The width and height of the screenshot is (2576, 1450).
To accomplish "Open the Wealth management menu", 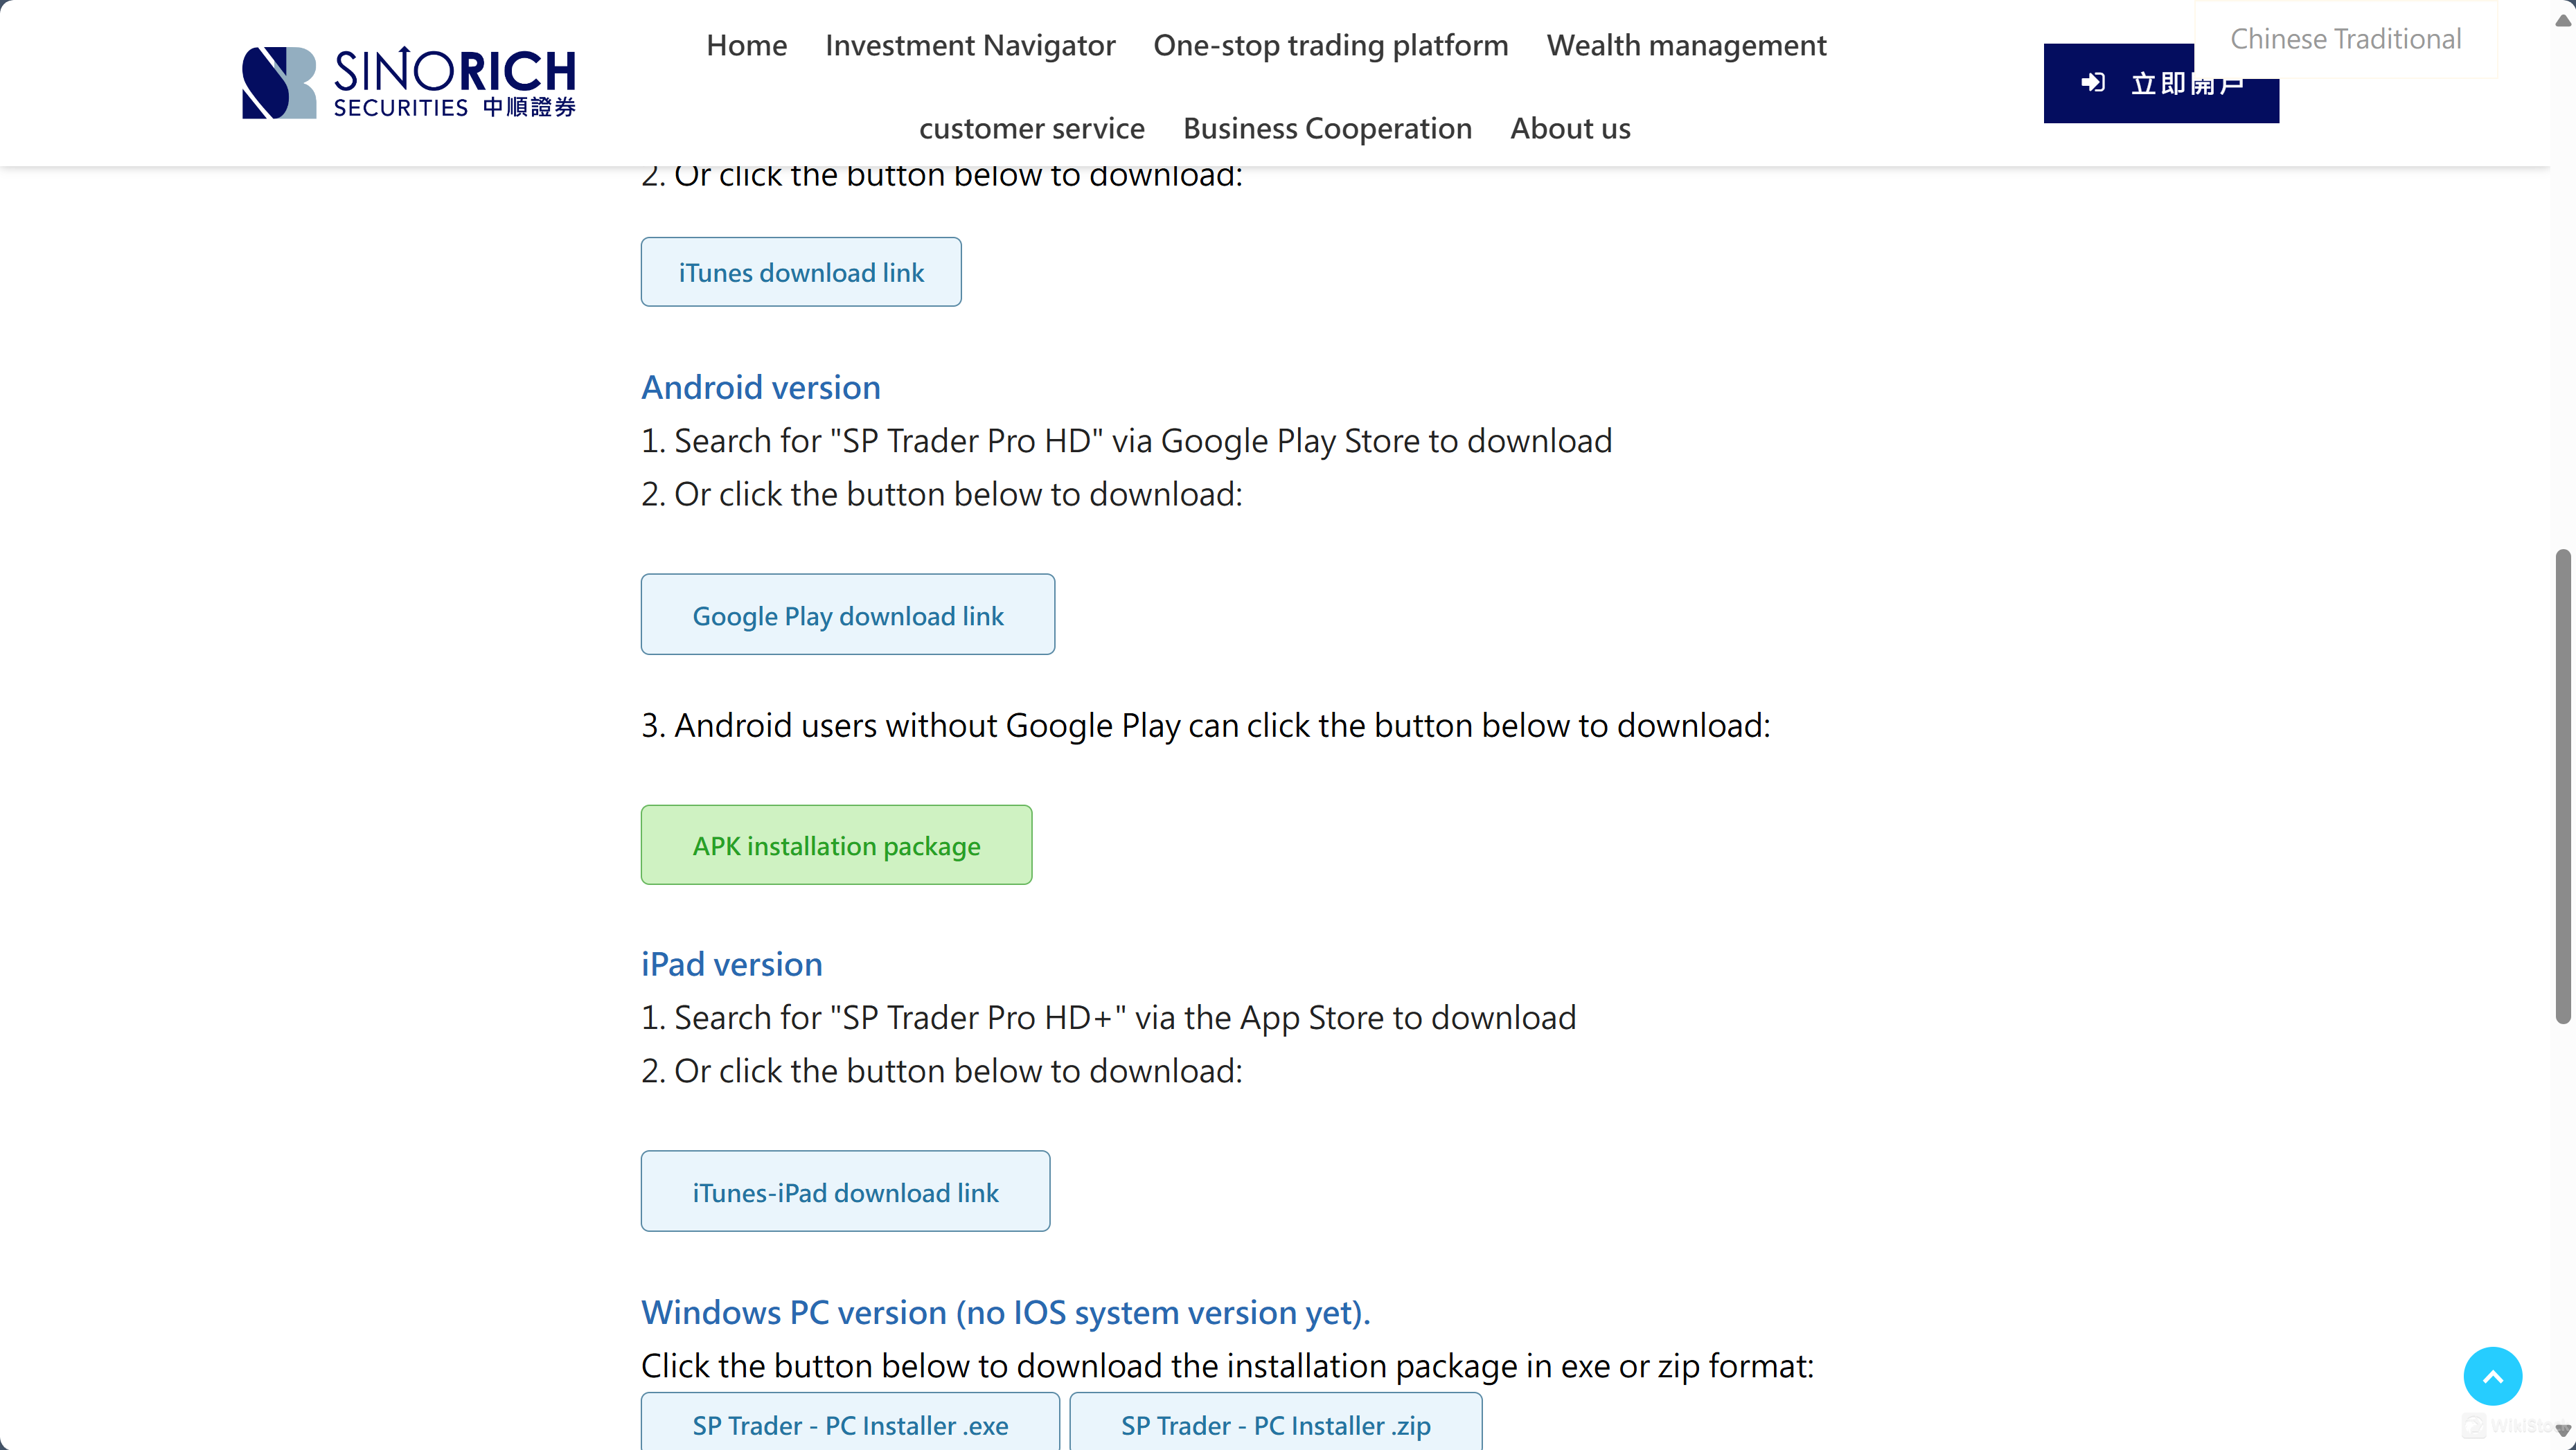I will pos(1686,45).
